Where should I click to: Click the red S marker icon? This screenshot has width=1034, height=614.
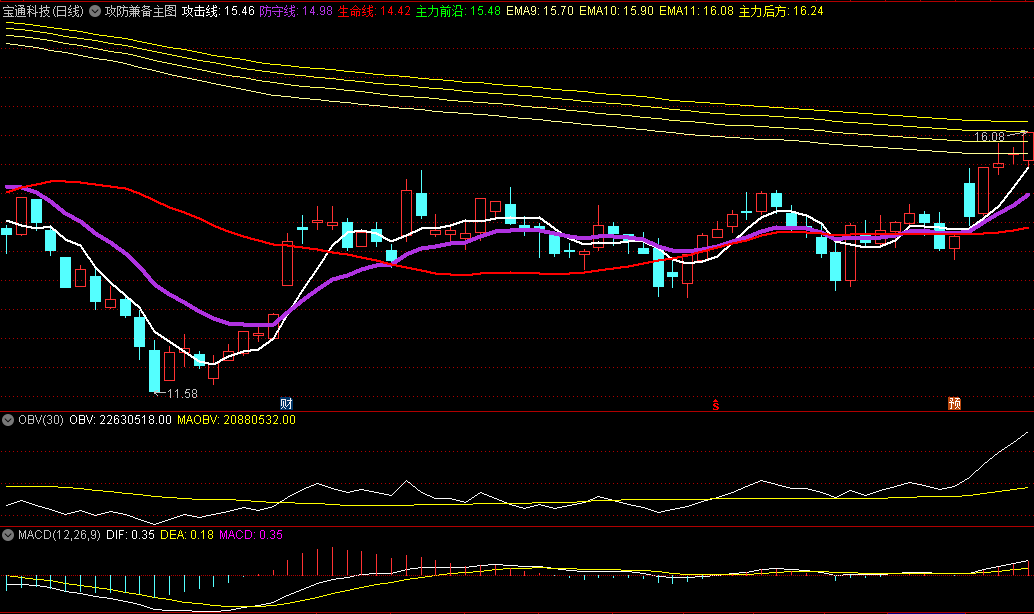715,404
